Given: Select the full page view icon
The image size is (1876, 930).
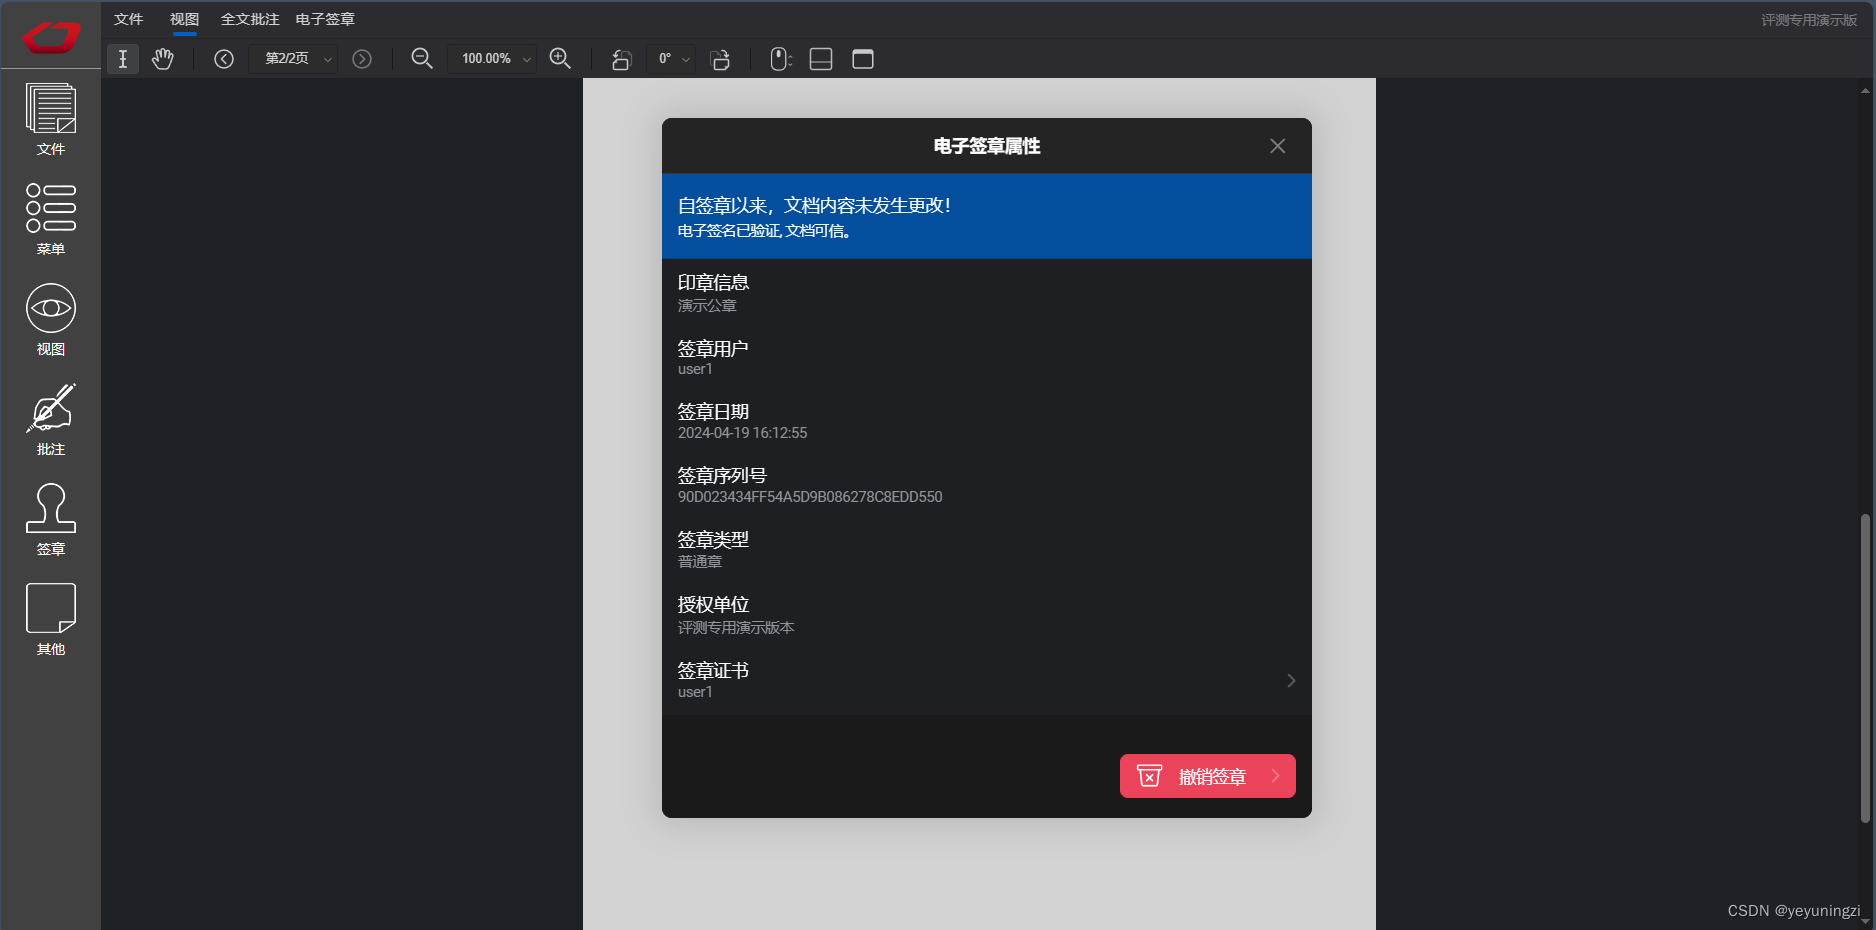Looking at the screenshot, I should 863,59.
